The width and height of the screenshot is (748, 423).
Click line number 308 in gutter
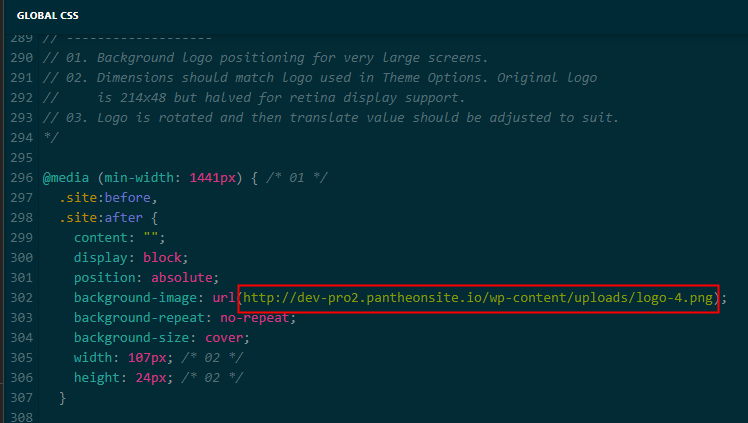tap(21, 417)
